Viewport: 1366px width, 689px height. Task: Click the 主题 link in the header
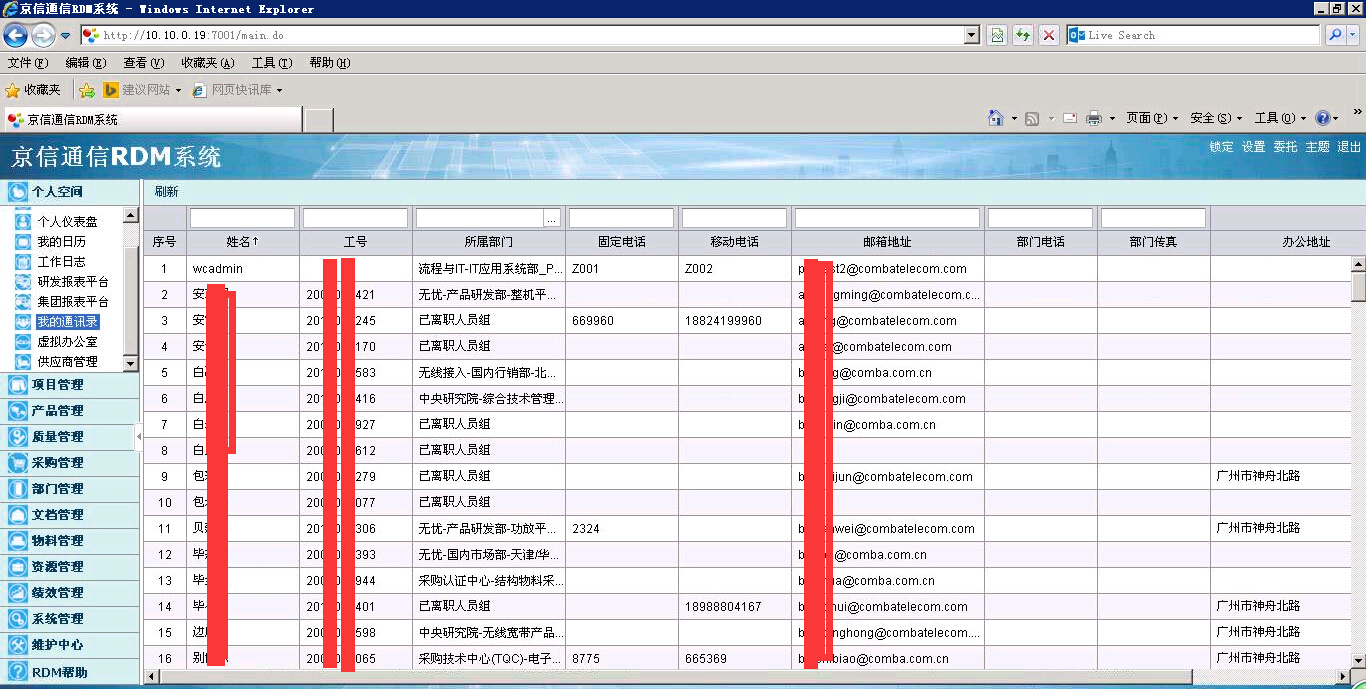coord(1317,147)
